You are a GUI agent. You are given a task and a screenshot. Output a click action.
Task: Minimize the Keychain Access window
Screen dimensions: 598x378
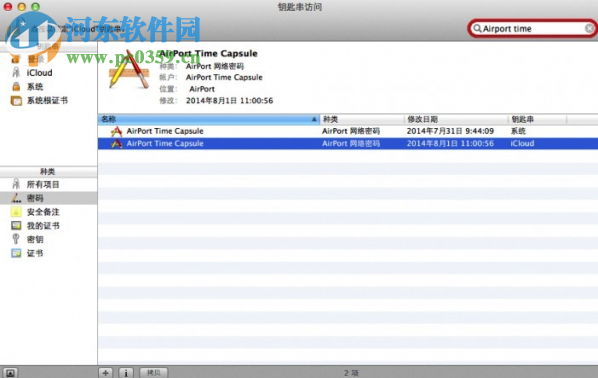tap(22, 6)
